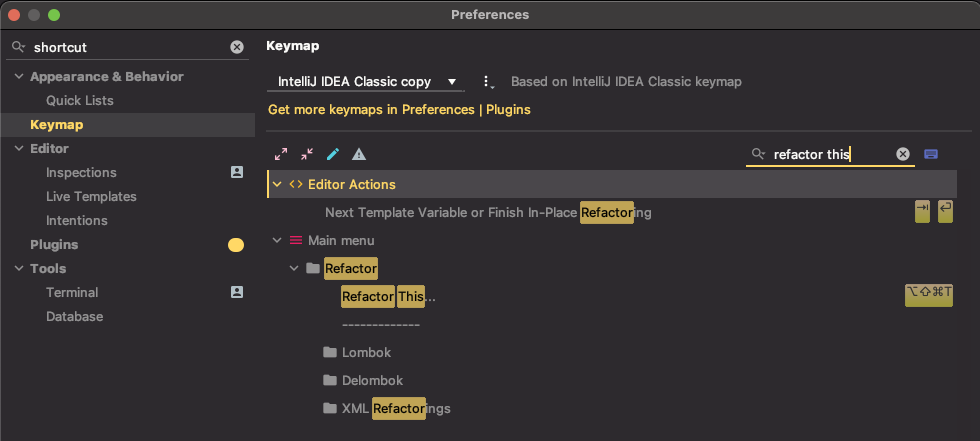Click the 'refactor this' keymap search input
The height and width of the screenshot is (441, 980).
click(830, 154)
